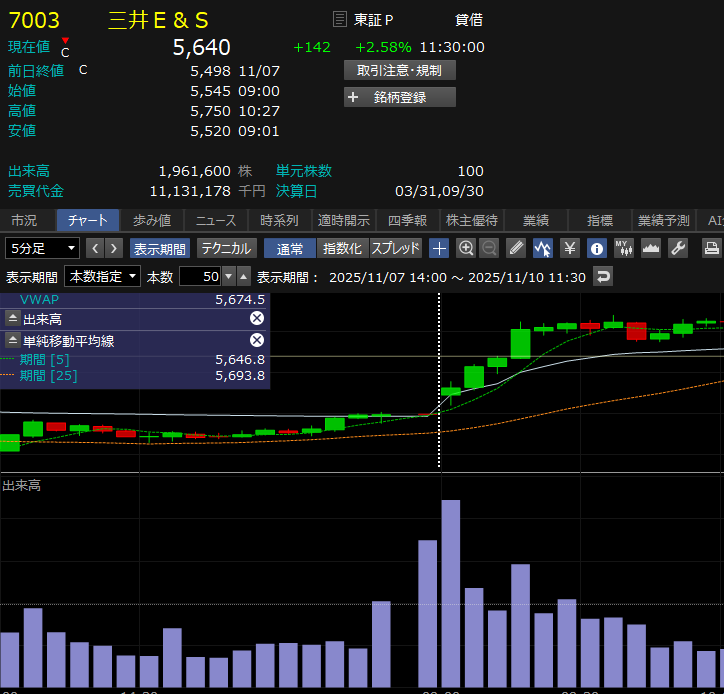
Task: Switch chart to 通常 normal mode
Action: [290, 248]
